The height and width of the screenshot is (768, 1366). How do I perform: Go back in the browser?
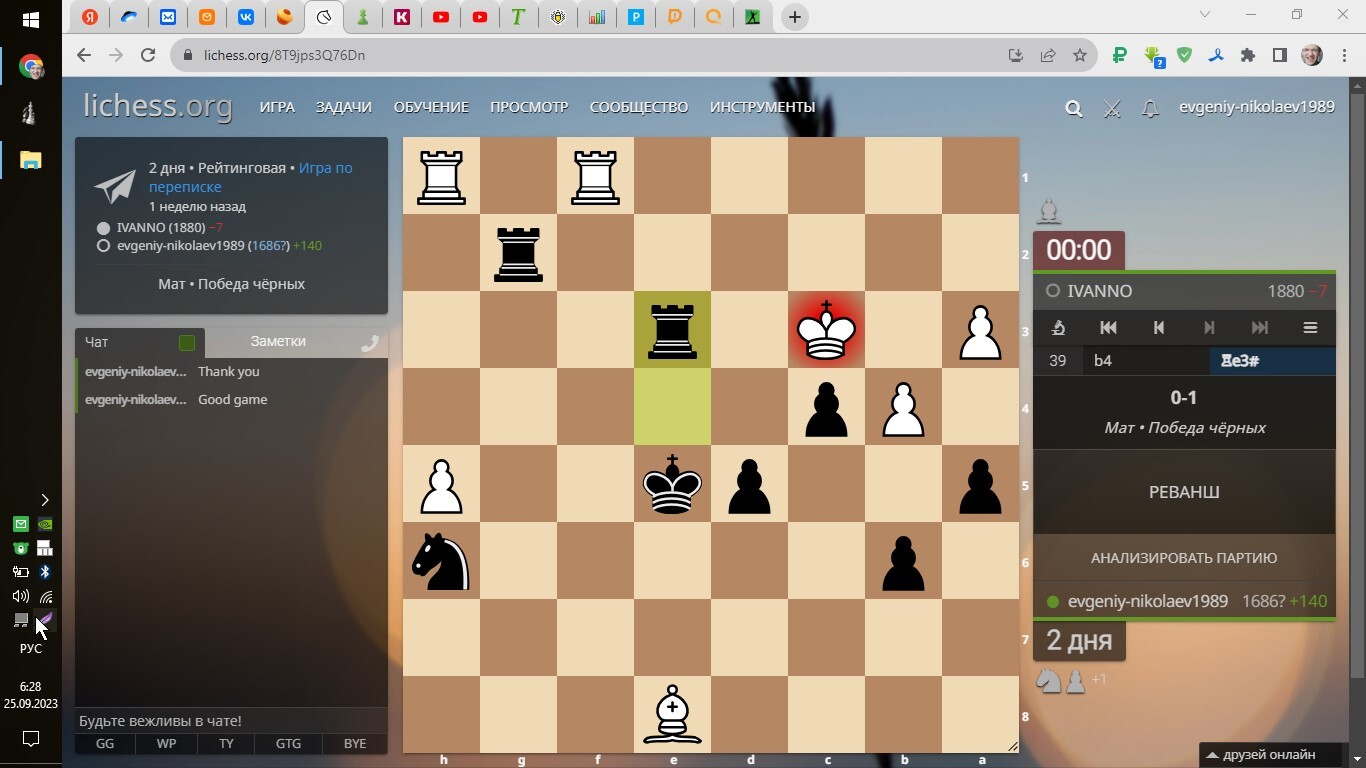click(x=84, y=56)
